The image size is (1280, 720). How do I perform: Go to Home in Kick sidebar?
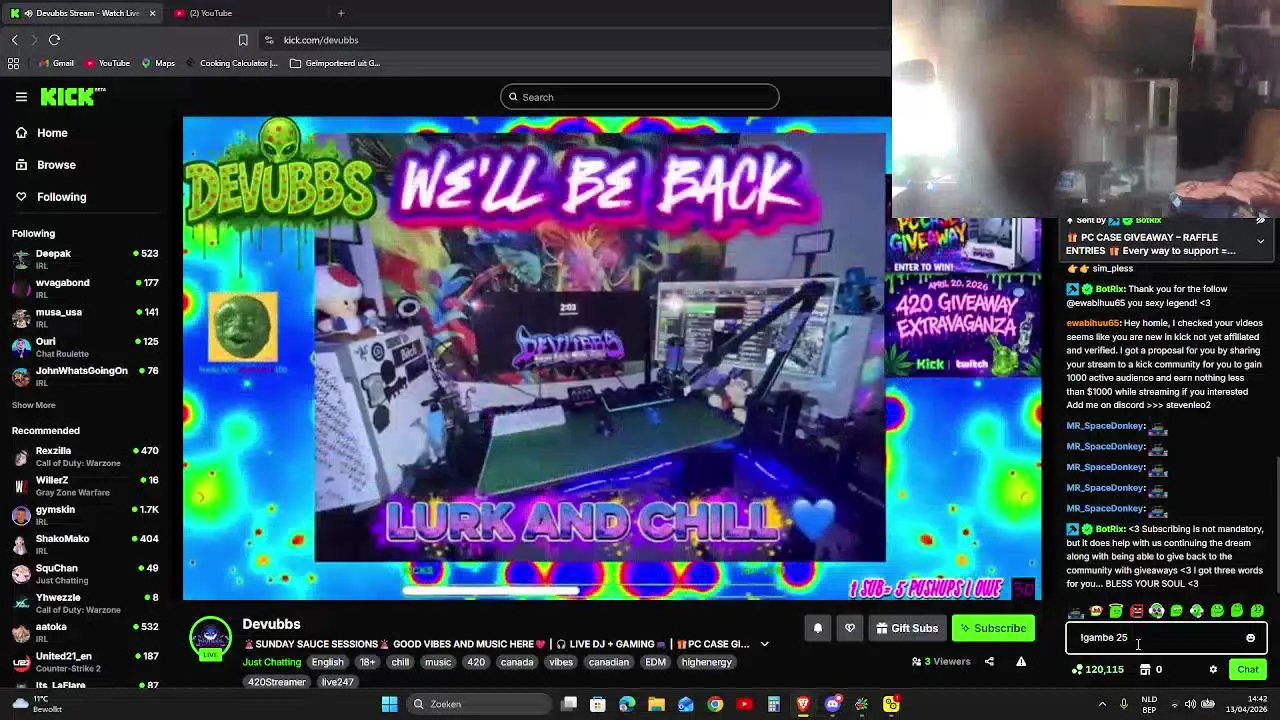(x=52, y=133)
